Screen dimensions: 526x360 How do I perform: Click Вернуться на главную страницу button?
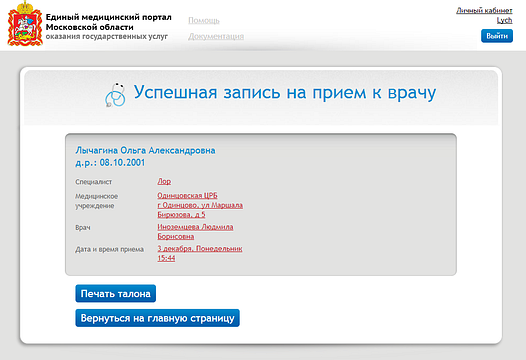157,318
